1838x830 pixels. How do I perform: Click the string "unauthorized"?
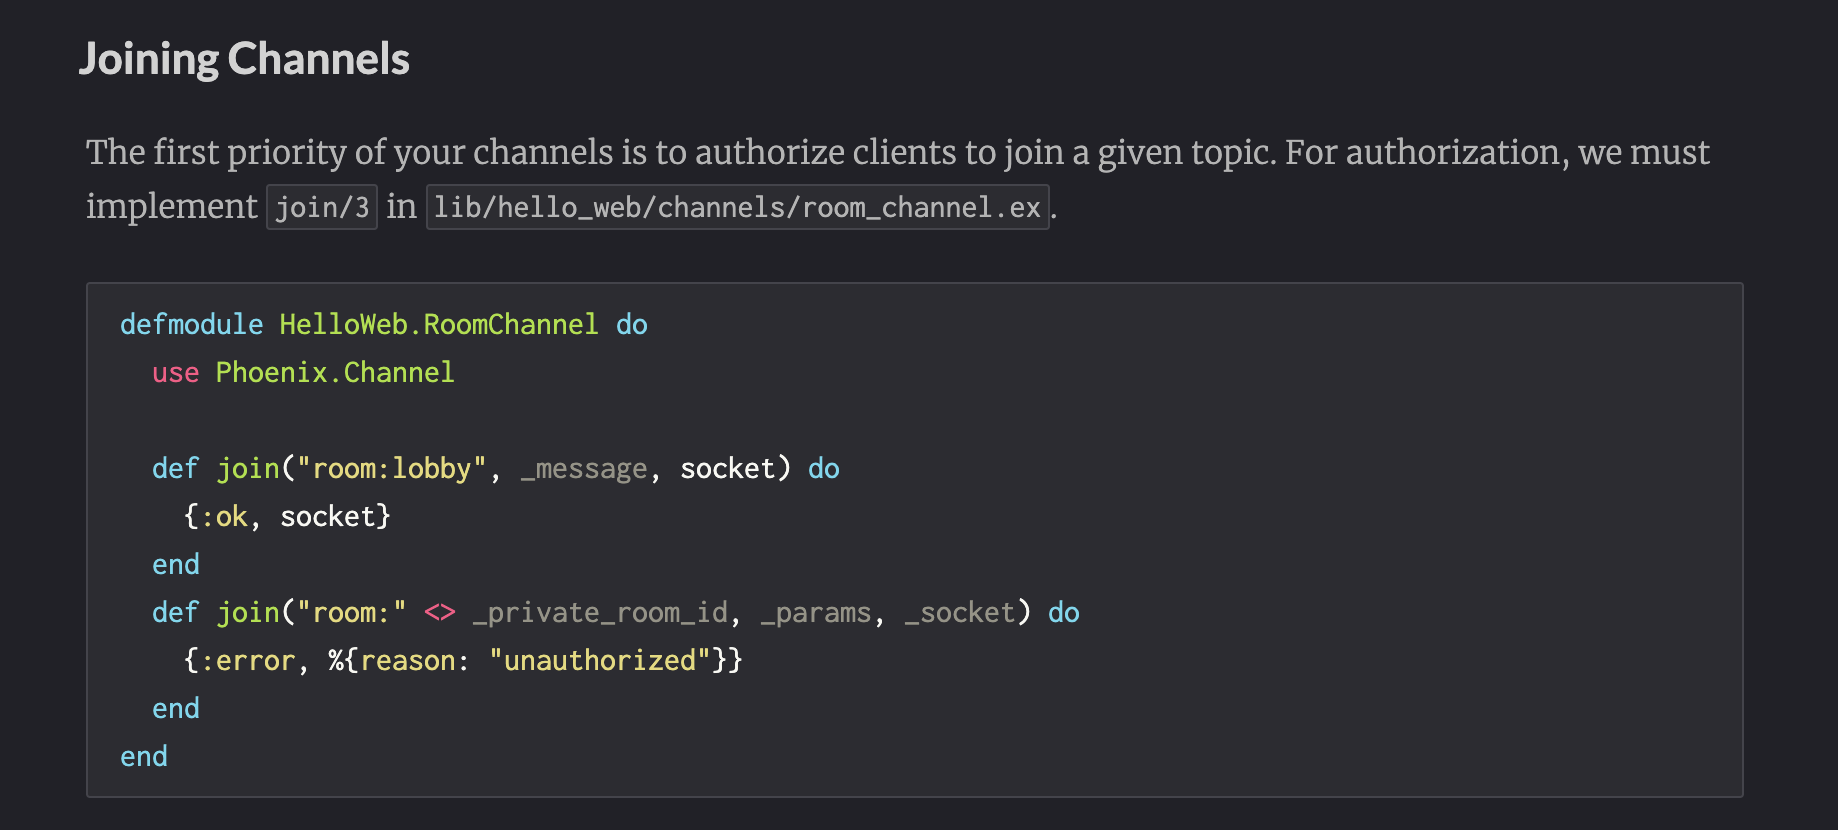pyautogui.click(x=600, y=660)
